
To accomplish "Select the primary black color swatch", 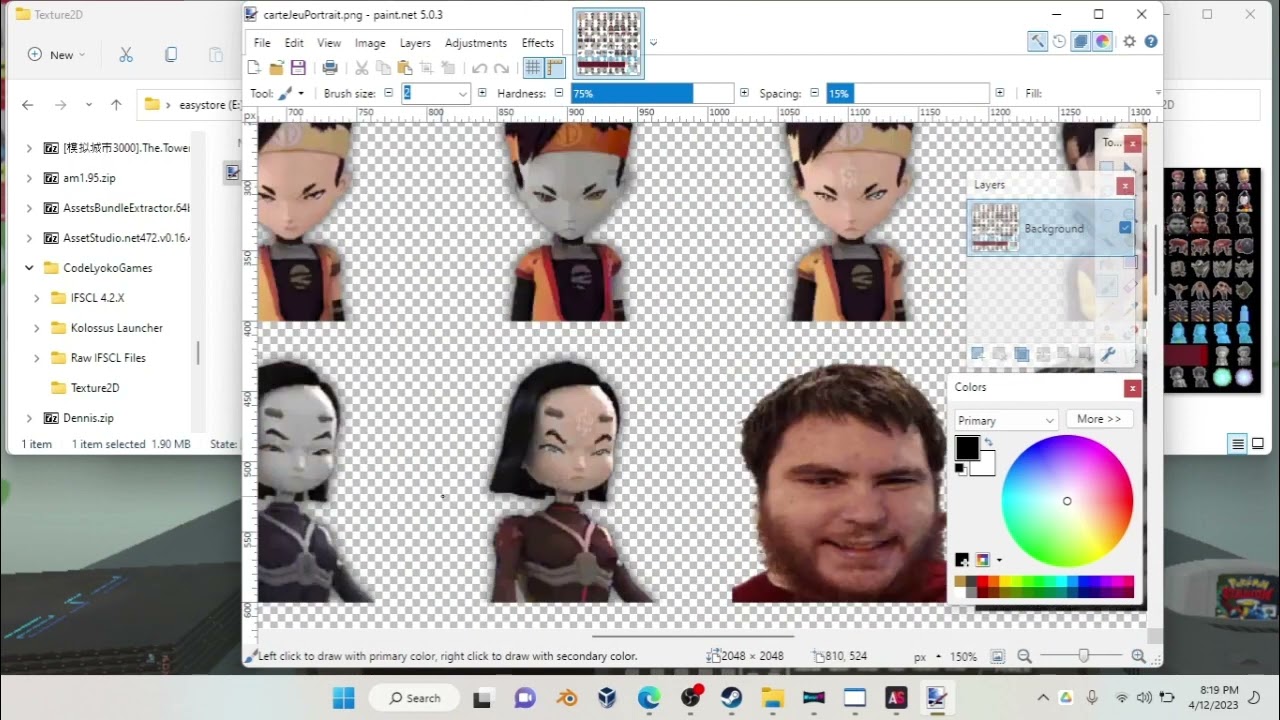I will [967, 448].
